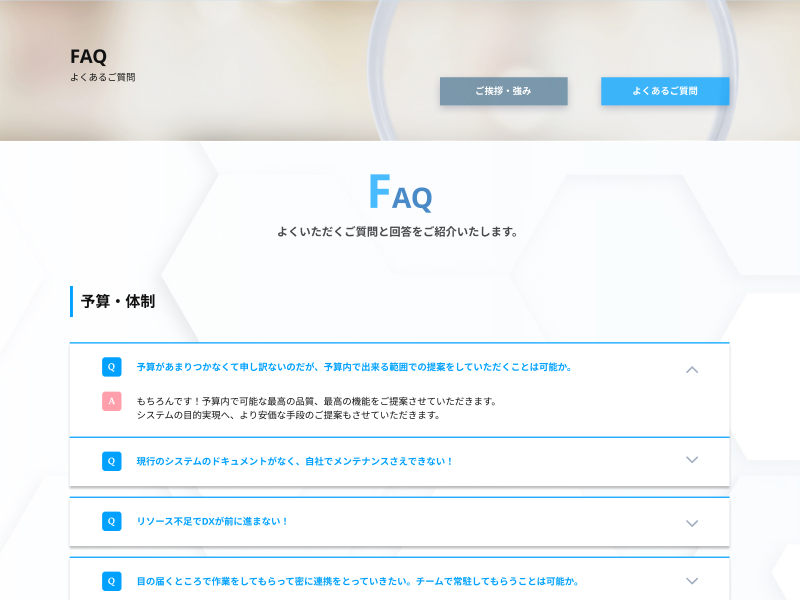Expand the チームで常駐 question chevron
800x600 pixels.
click(692, 581)
